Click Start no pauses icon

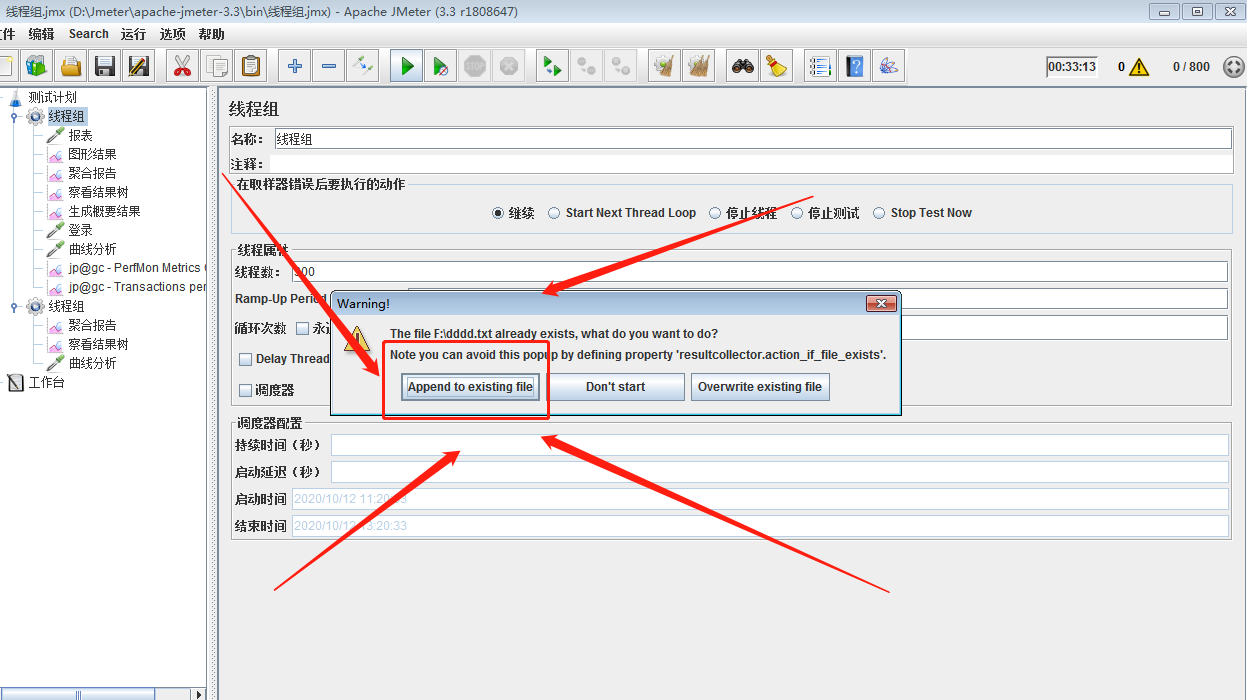440,67
